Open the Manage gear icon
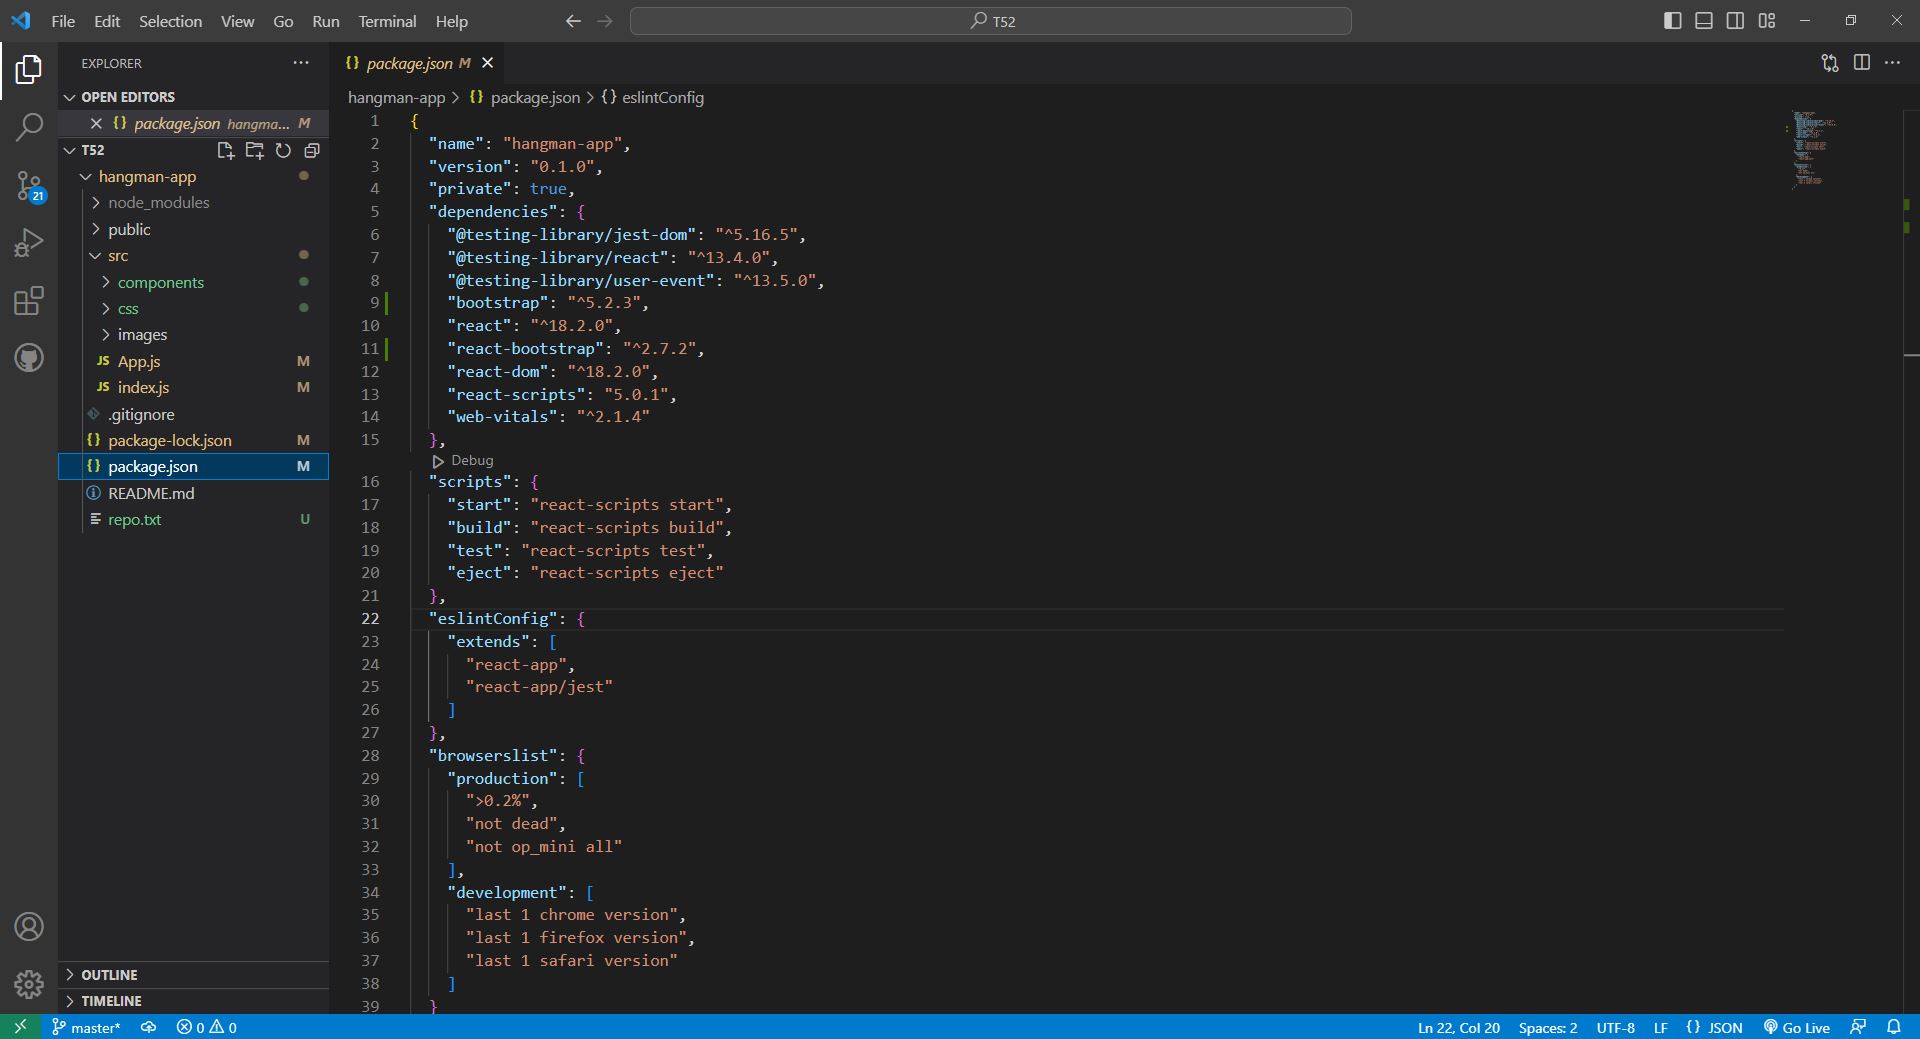1920x1039 pixels. coord(29,985)
